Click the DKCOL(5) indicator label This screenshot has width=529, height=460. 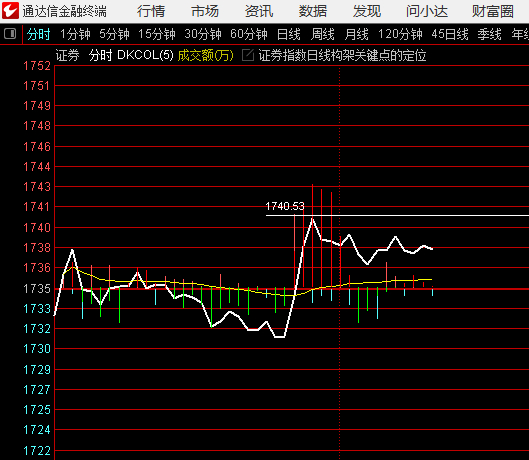pos(145,55)
